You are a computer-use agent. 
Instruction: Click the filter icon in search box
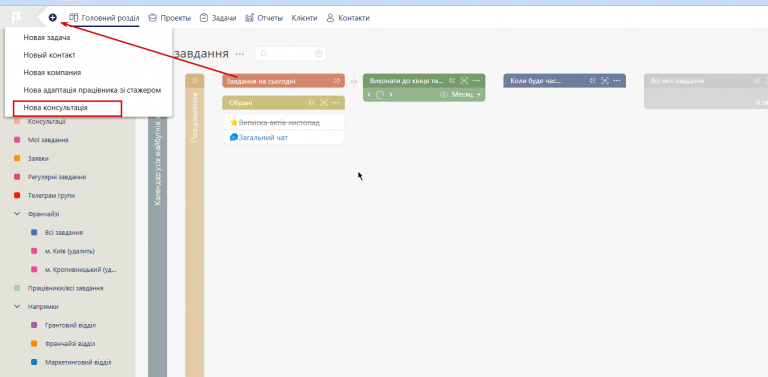click(x=319, y=54)
